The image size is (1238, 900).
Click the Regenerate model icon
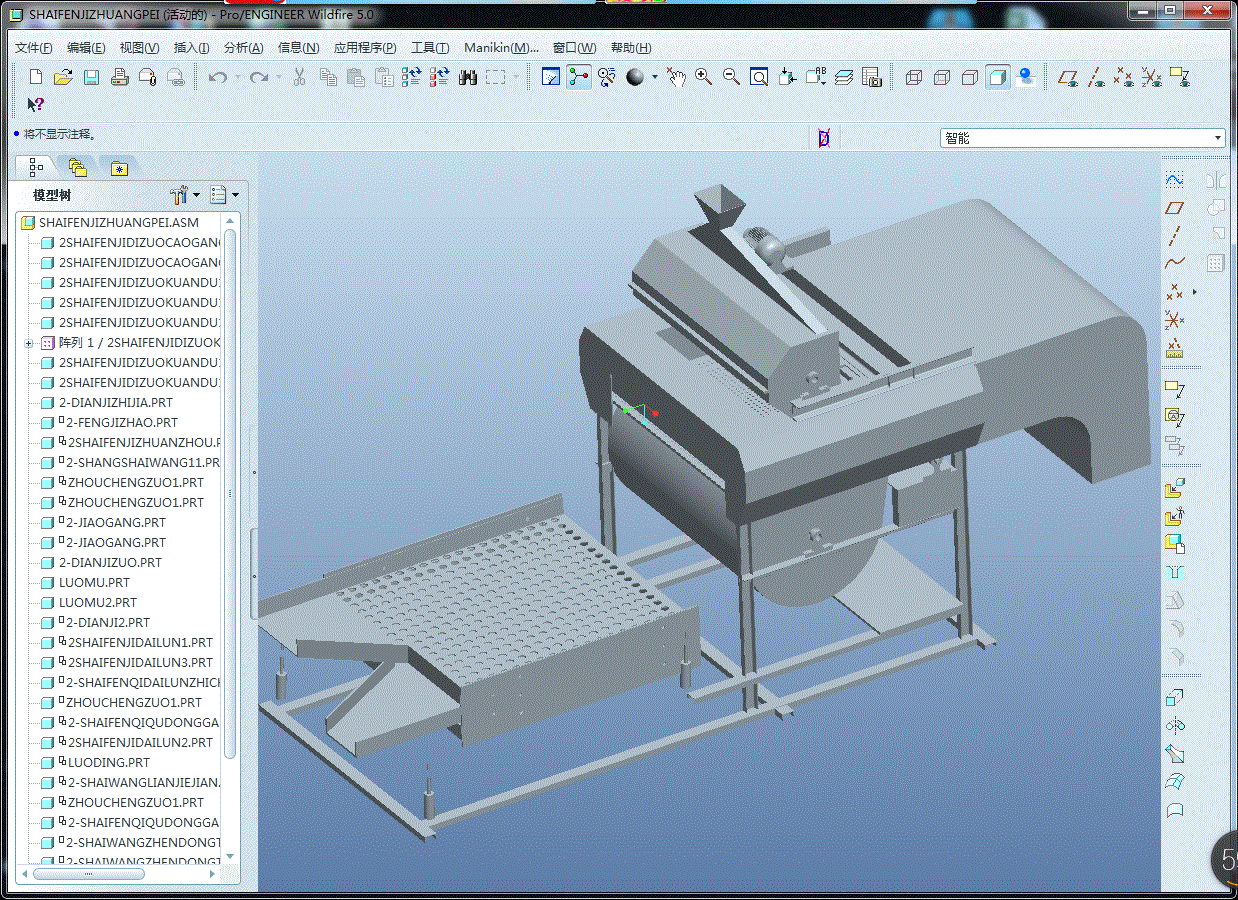click(411, 77)
